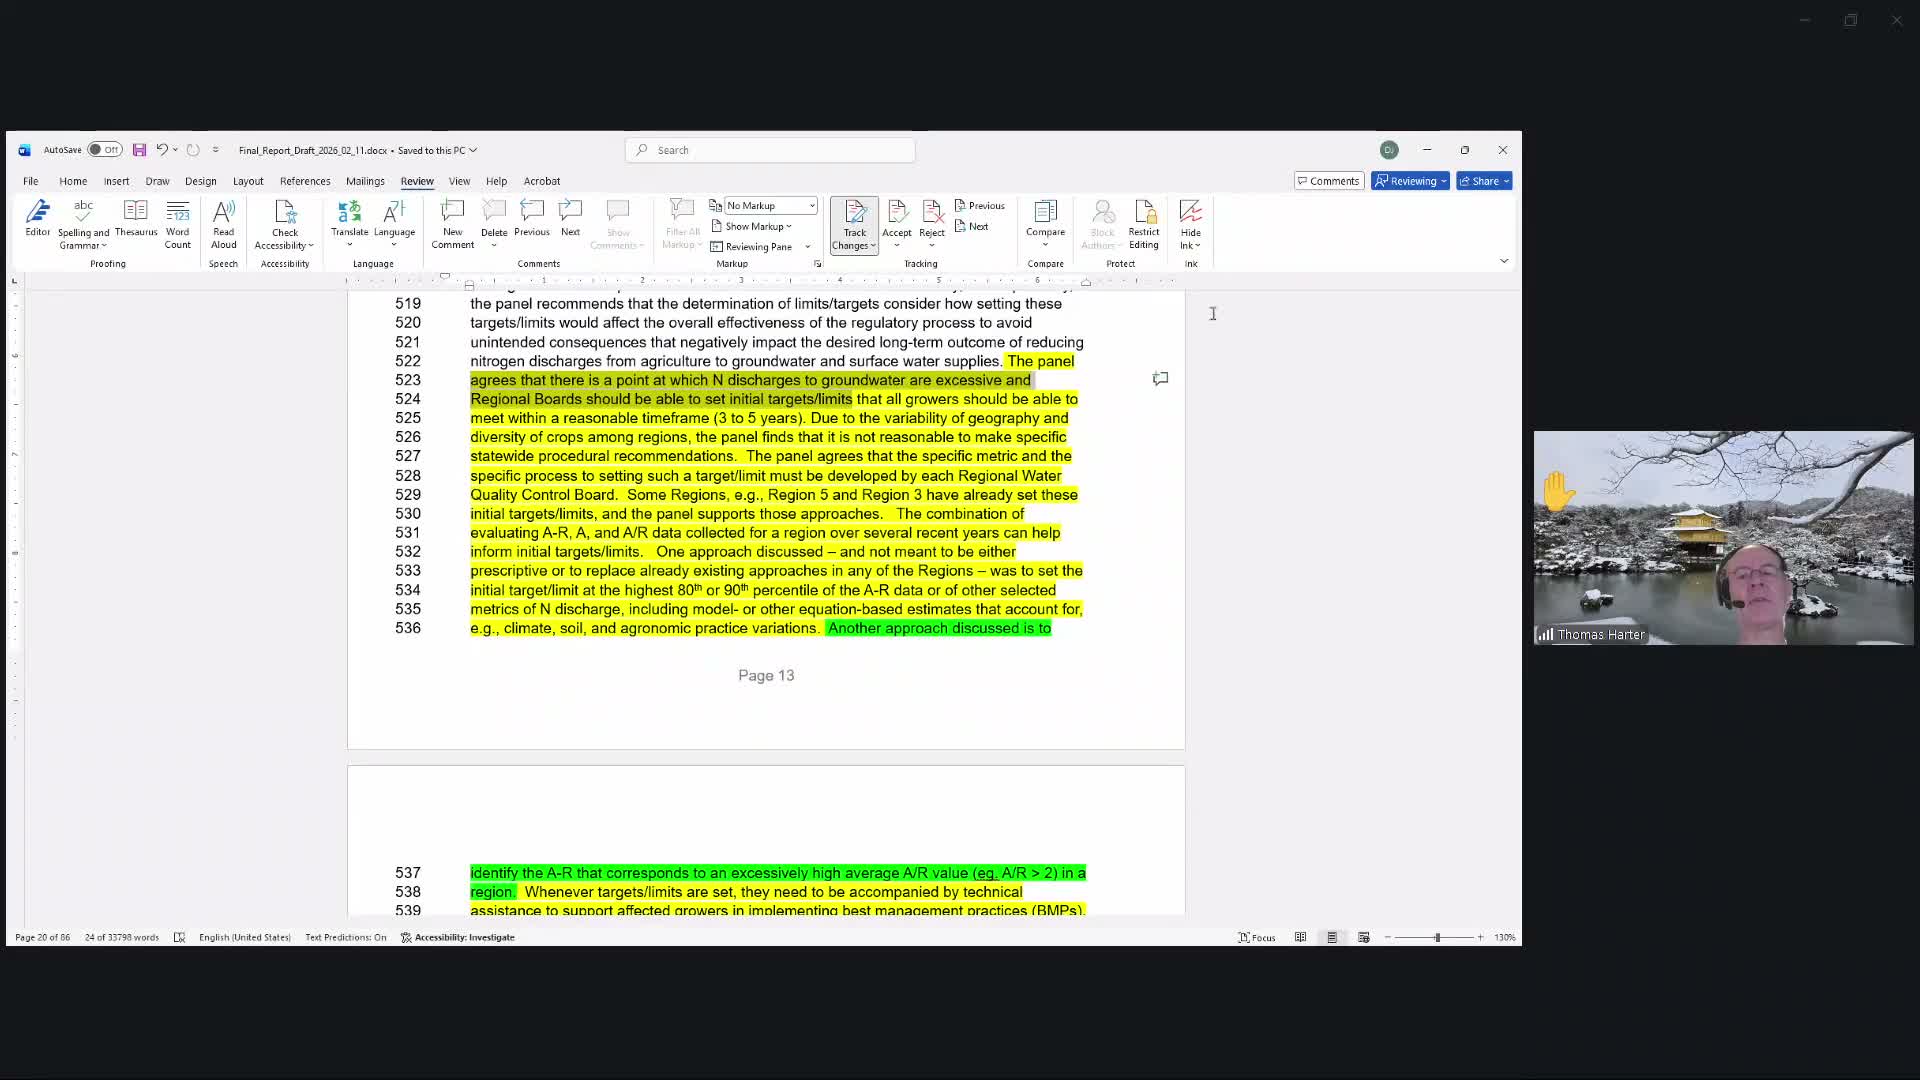Open the No Markup display dropdown

pyautogui.click(x=770, y=205)
